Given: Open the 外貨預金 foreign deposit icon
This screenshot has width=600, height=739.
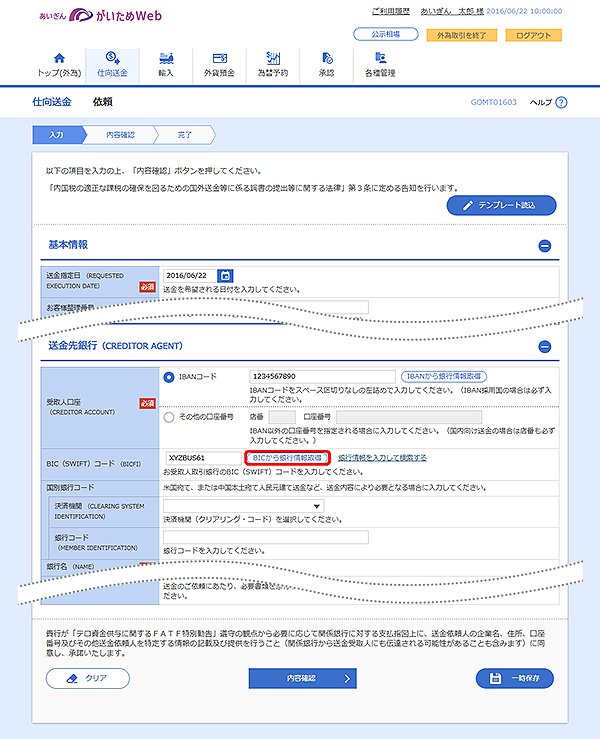Looking at the screenshot, I should tap(220, 58).
